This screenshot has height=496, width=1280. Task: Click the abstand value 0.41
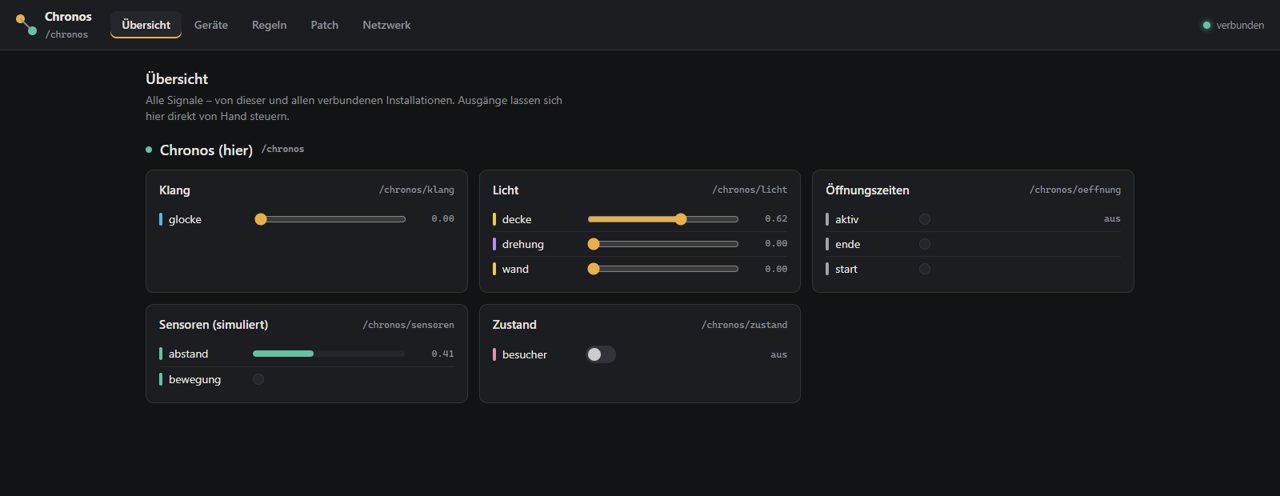click(x=443, y=354)
